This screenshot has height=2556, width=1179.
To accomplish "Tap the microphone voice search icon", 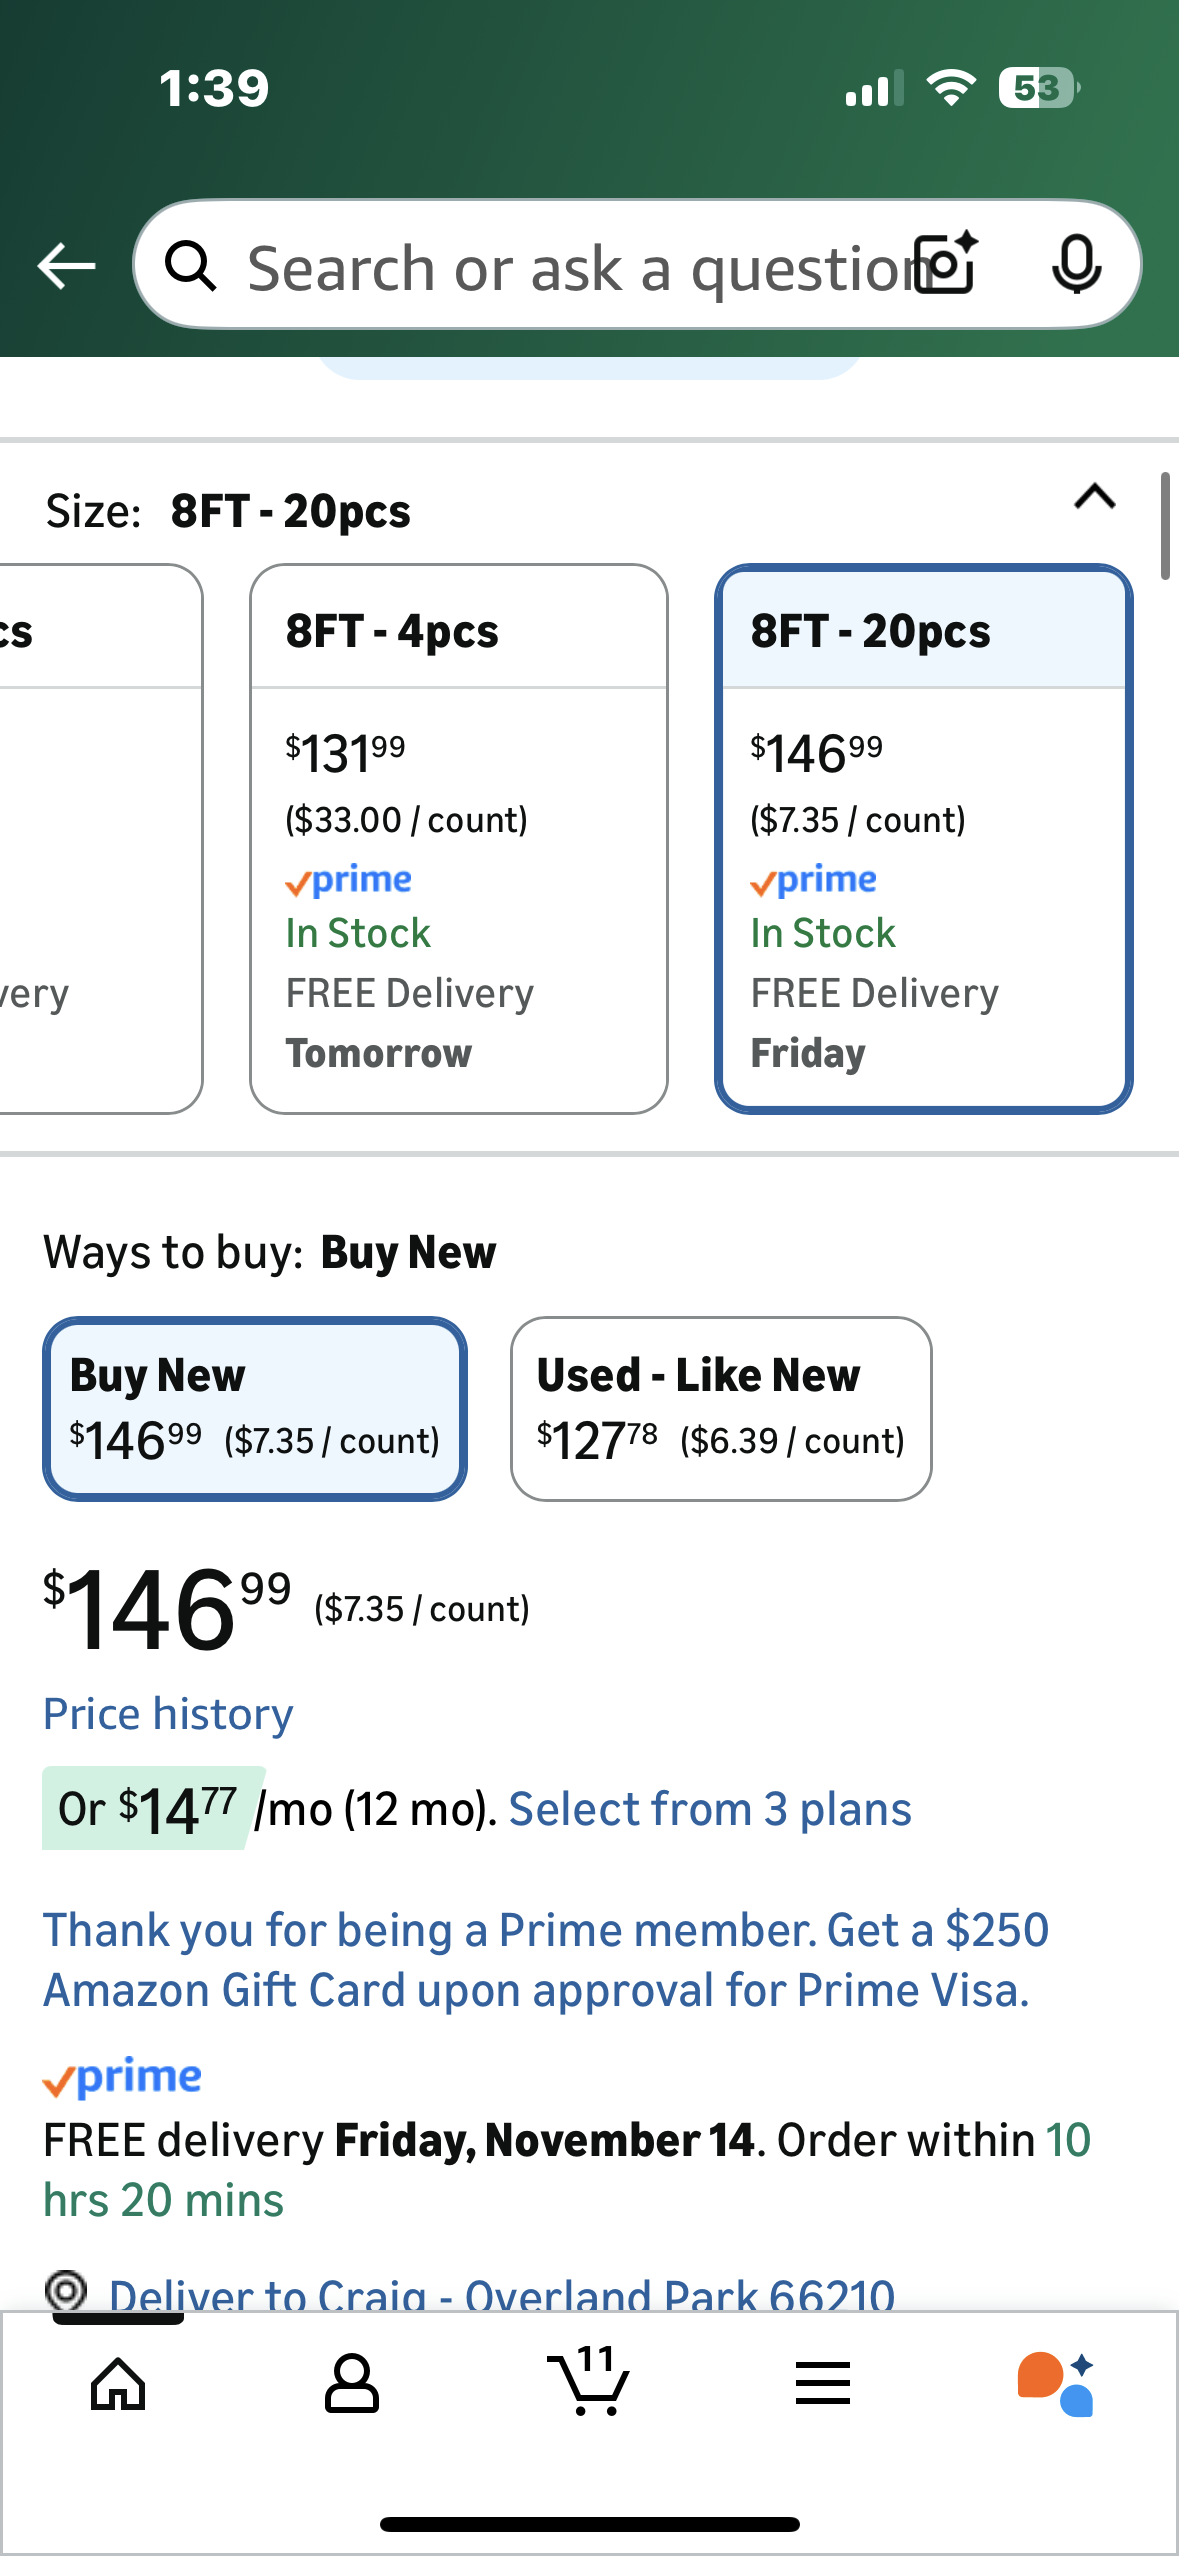I will tap(1076, 266).
